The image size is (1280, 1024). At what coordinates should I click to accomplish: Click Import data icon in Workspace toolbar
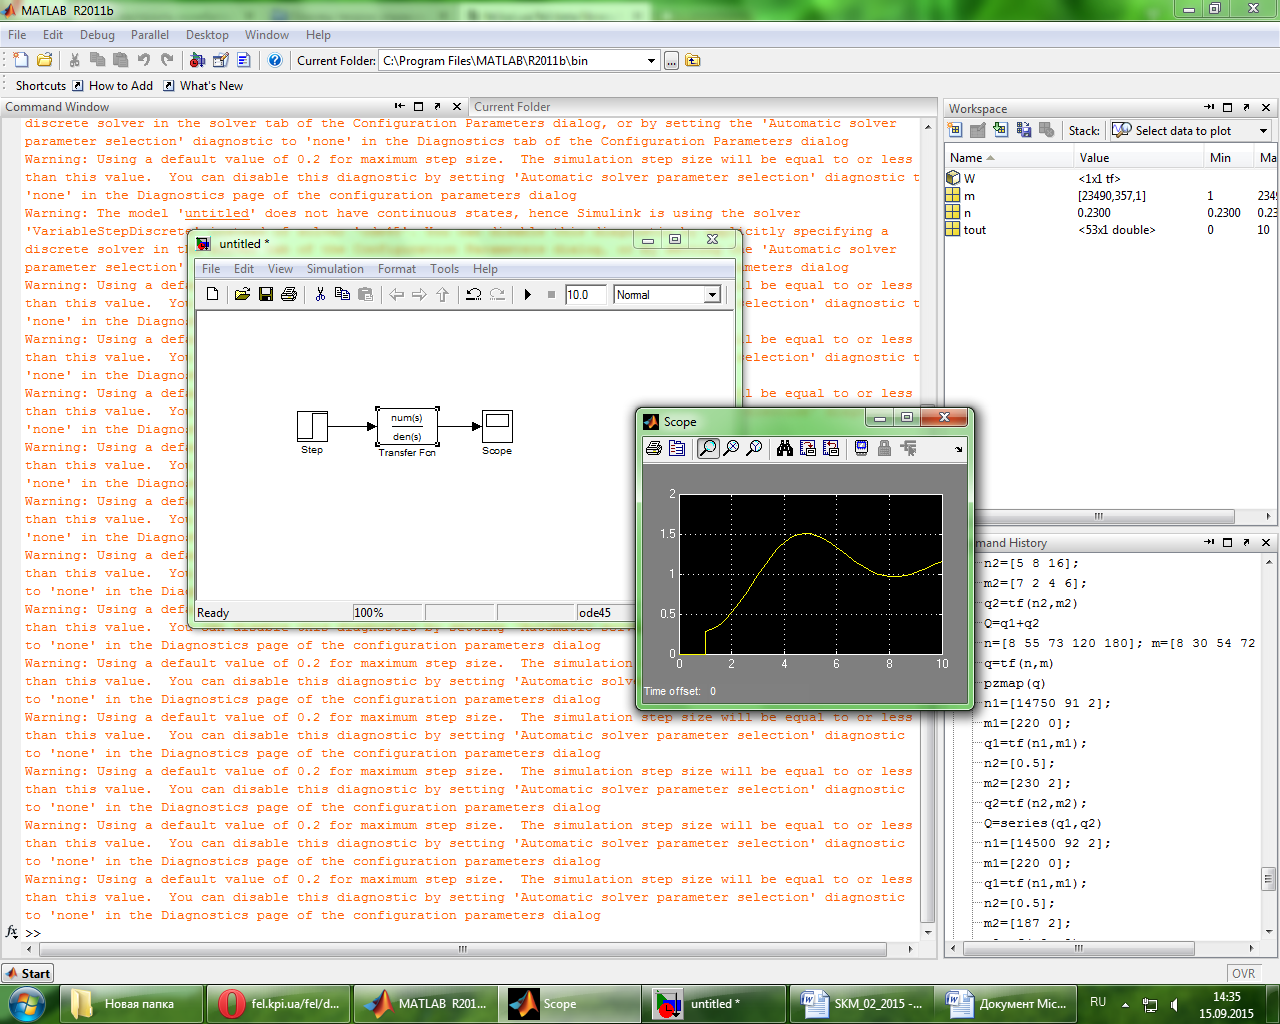click(1001, 130)
